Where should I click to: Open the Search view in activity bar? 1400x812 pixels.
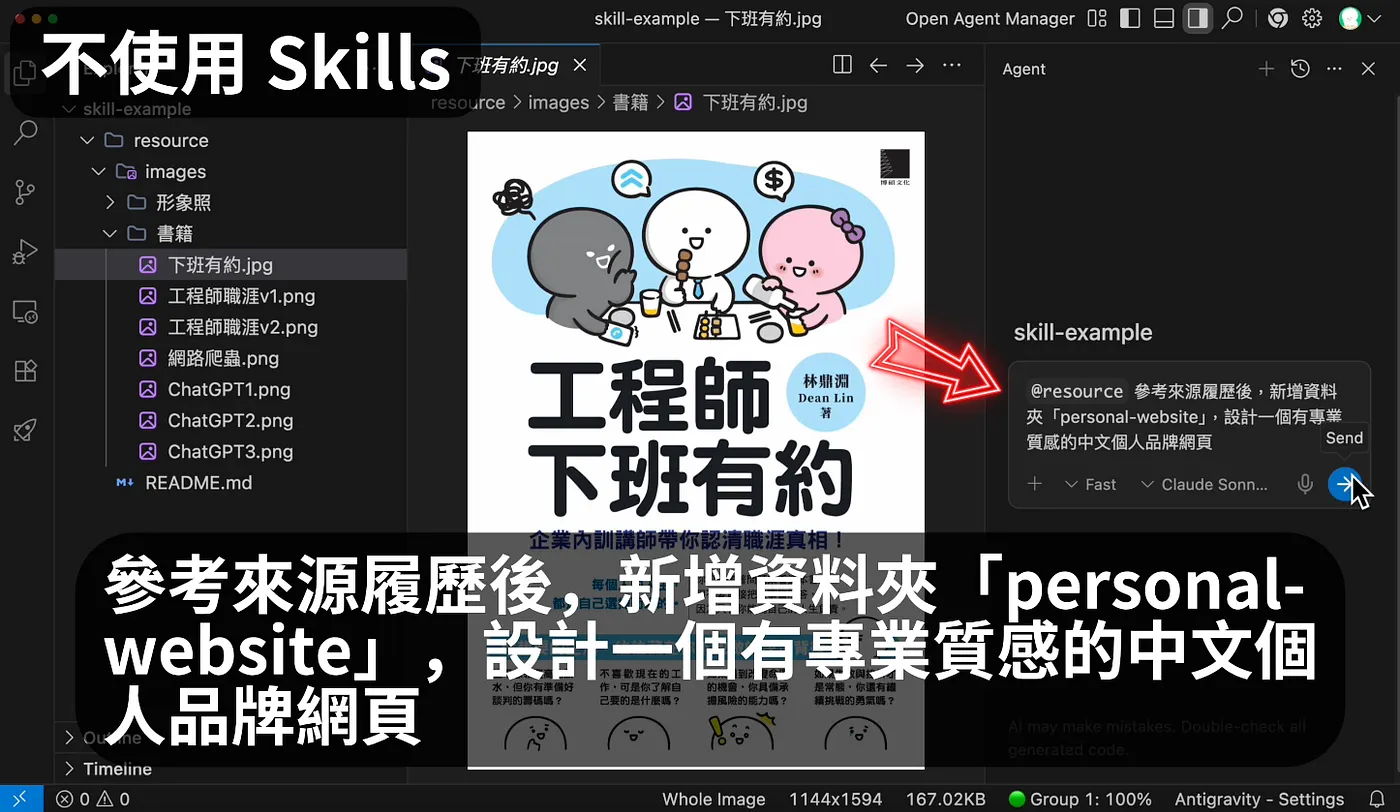click(x=26, y=131)
